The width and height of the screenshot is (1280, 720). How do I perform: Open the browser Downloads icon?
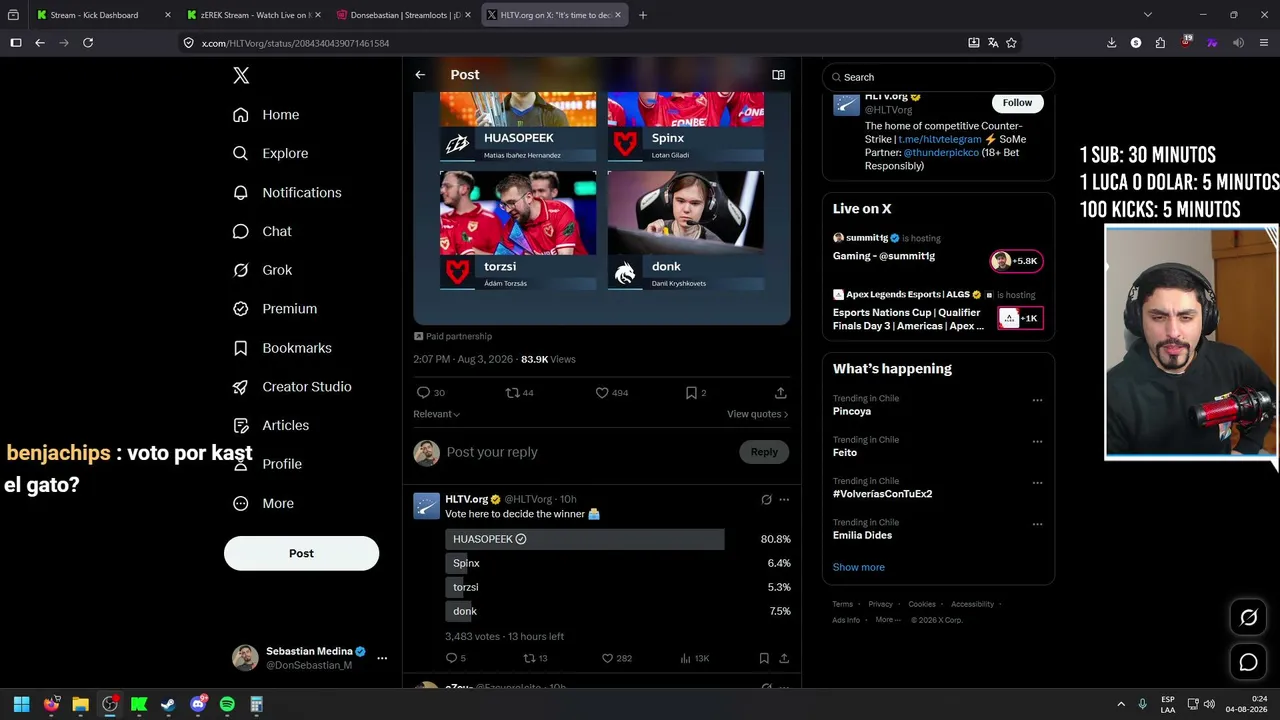pos(1111,43)
